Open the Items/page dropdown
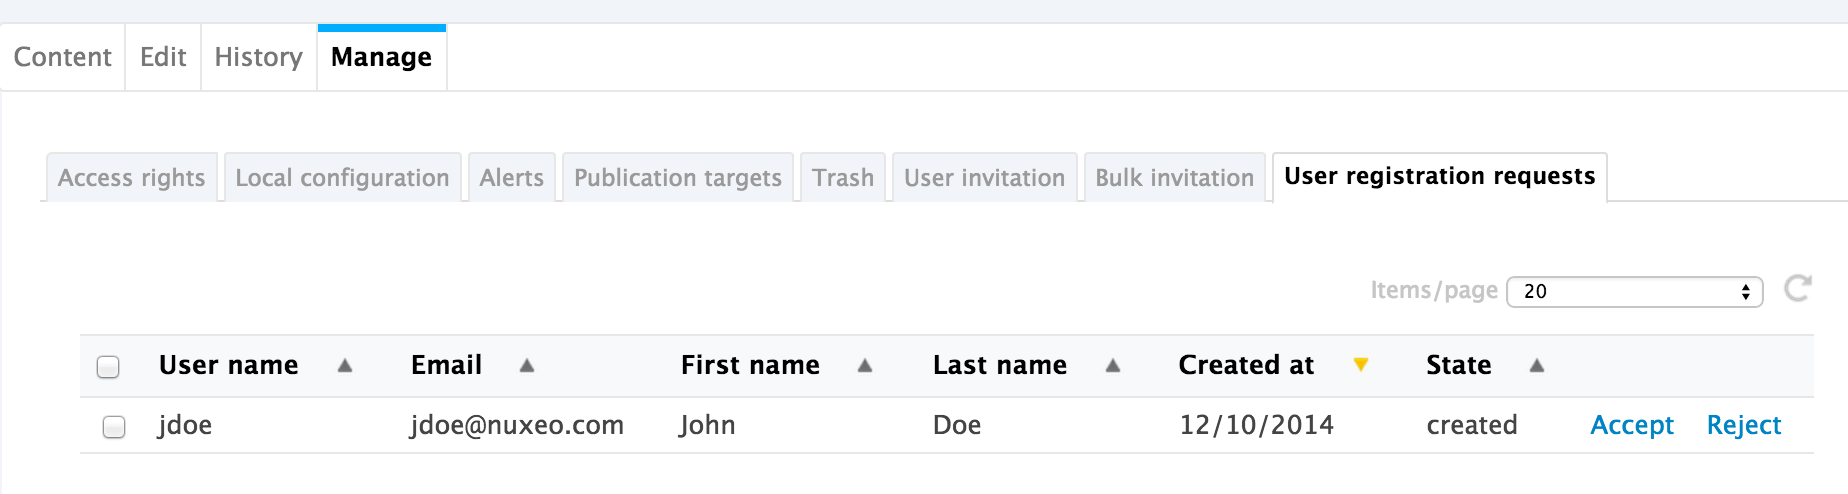1848x494 pixels. pyautogui.click(x=1634, y=291)
